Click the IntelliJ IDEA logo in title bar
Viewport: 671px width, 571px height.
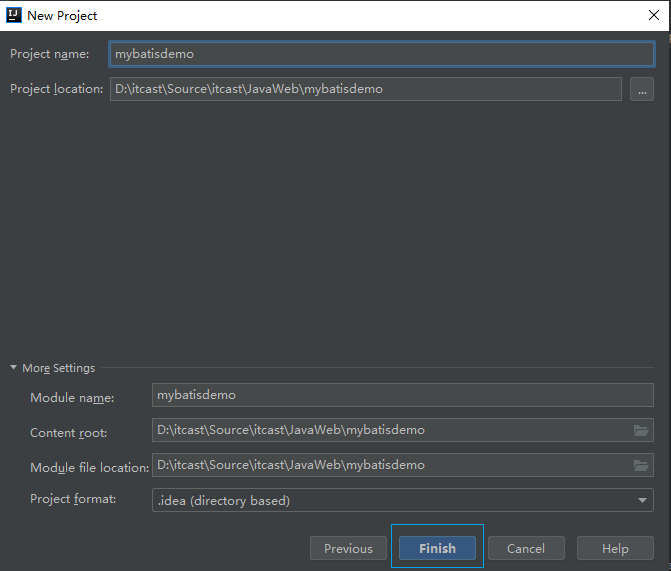coord(13,16)
